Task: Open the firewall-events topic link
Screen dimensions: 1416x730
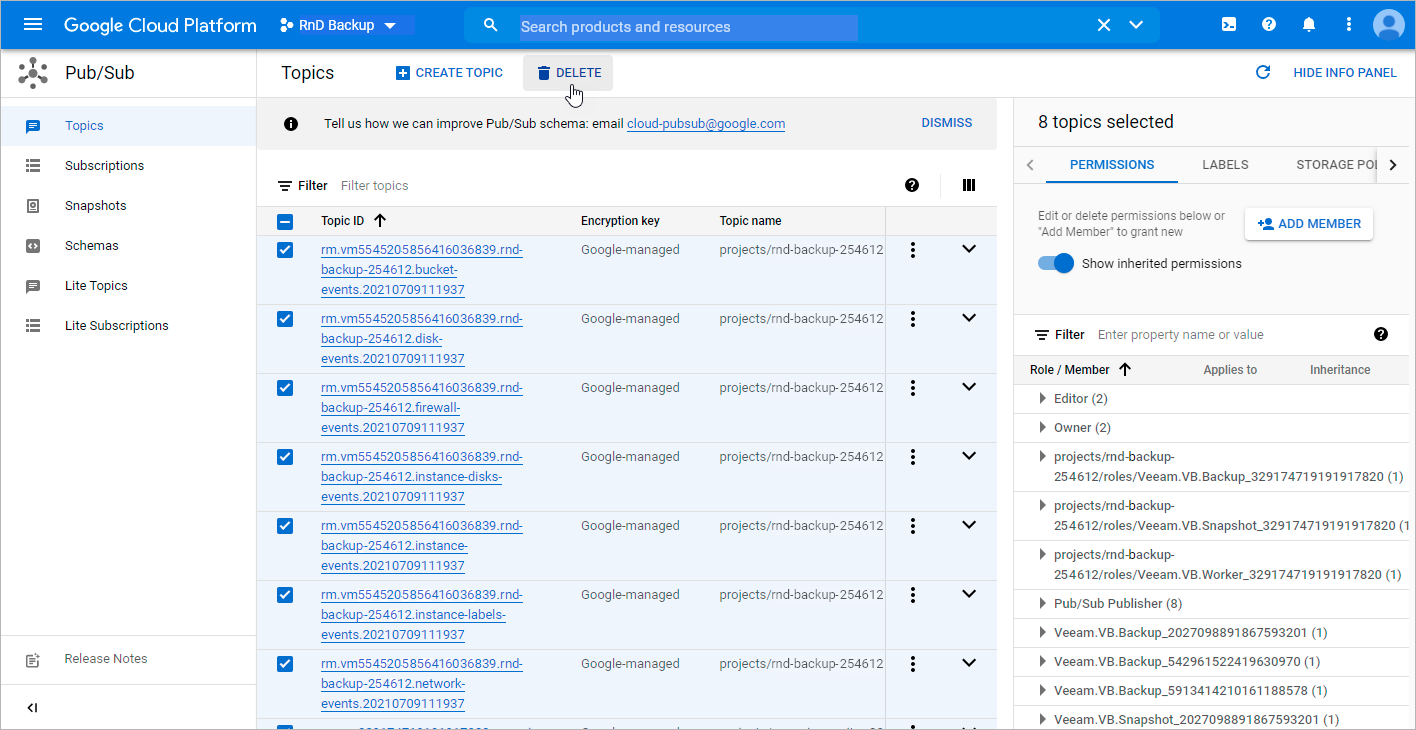Action: (x=422, y=408)
